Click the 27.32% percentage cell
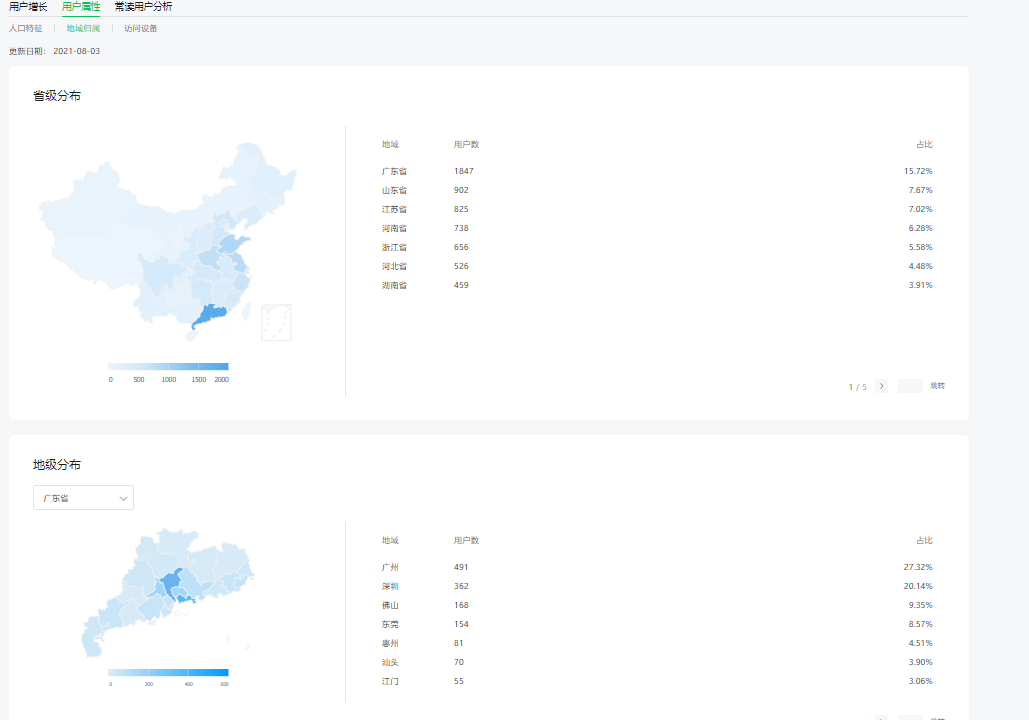The height and width of the screenshot is (720, 1029). pyautogui.click(x=918, y=567)
